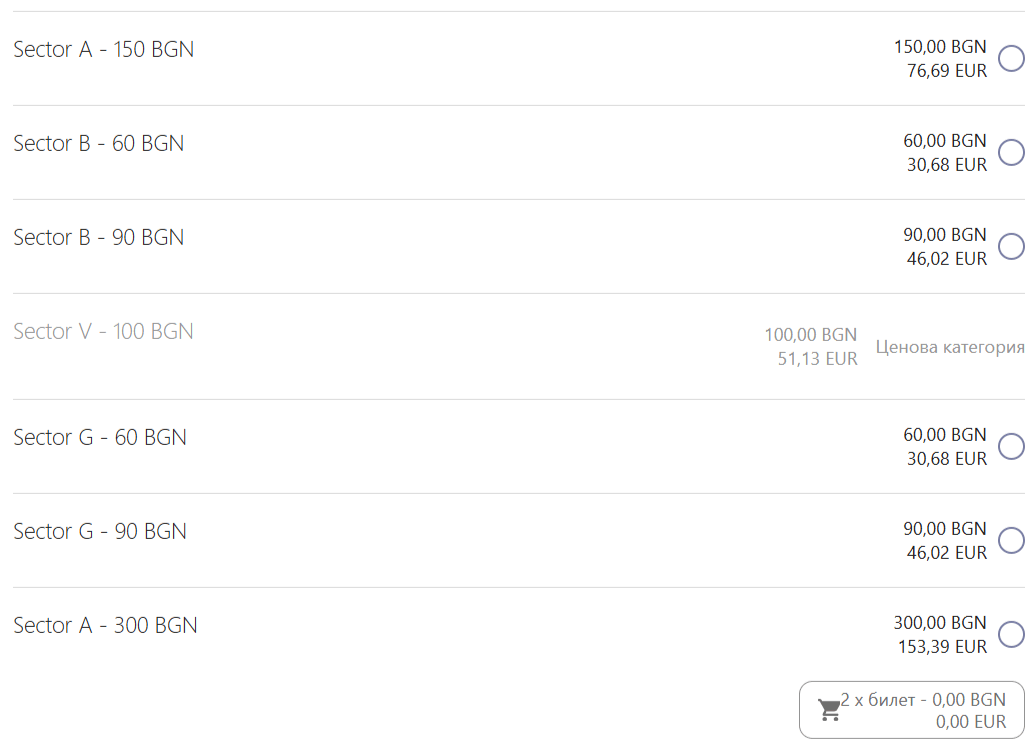
Task: Choose the Sector G 90 BGN radio option
Action: pos(1011,541)
